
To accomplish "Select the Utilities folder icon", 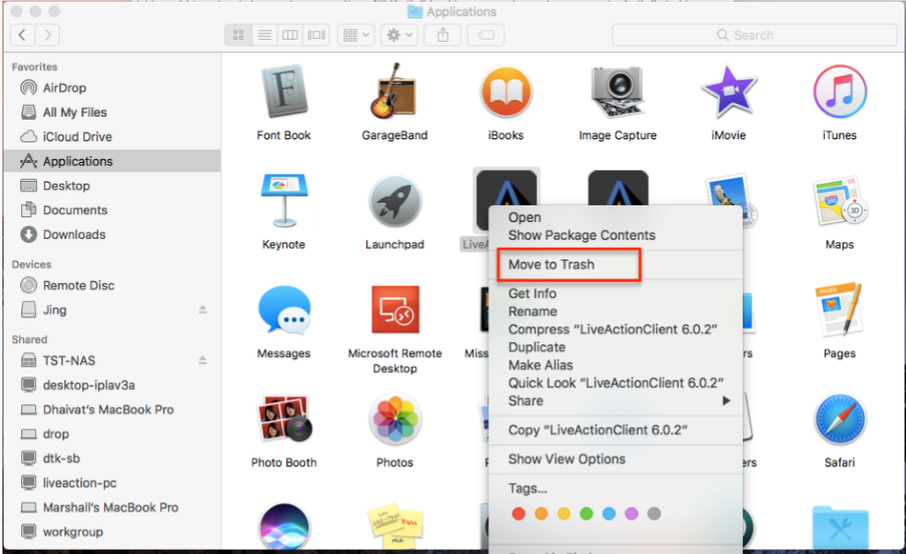I will pos(840,527).
